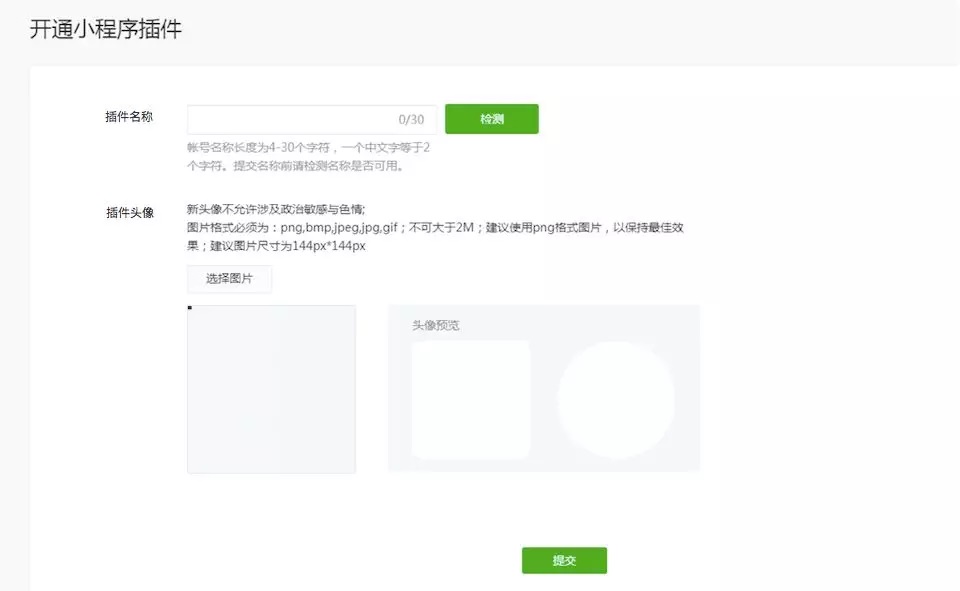Image resolution: width=960 pixels, height=591 pixels.
Task: Select the circular avatar preview
Action: [616, 400]
